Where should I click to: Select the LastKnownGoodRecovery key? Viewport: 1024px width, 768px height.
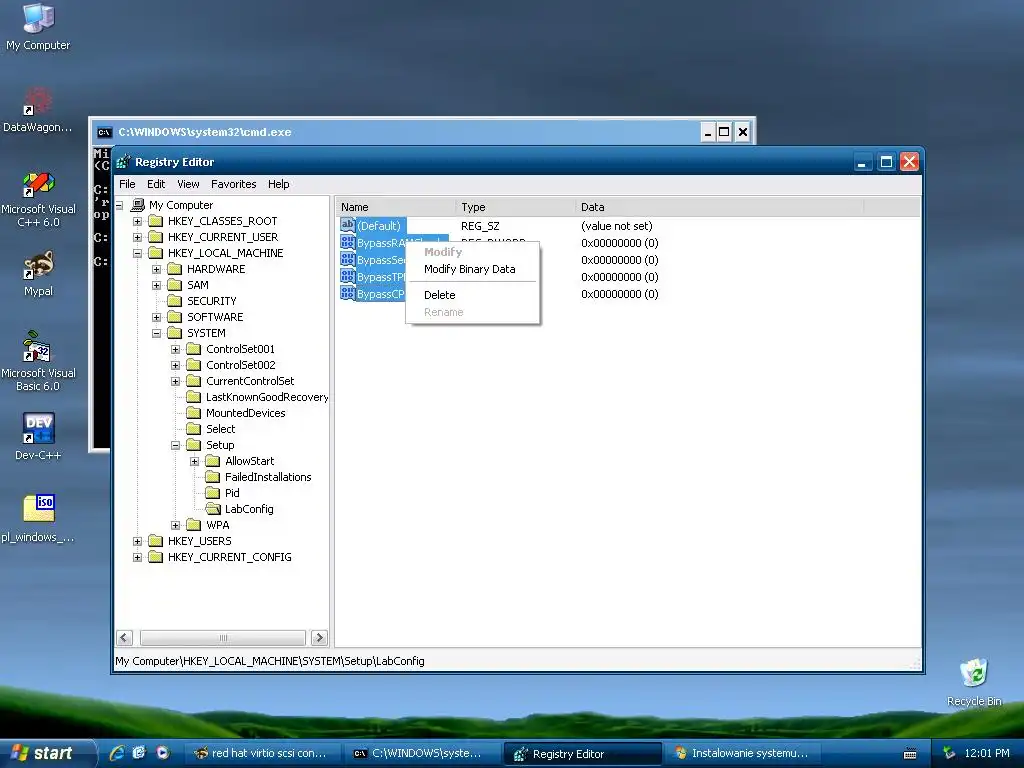coord(267,397)
